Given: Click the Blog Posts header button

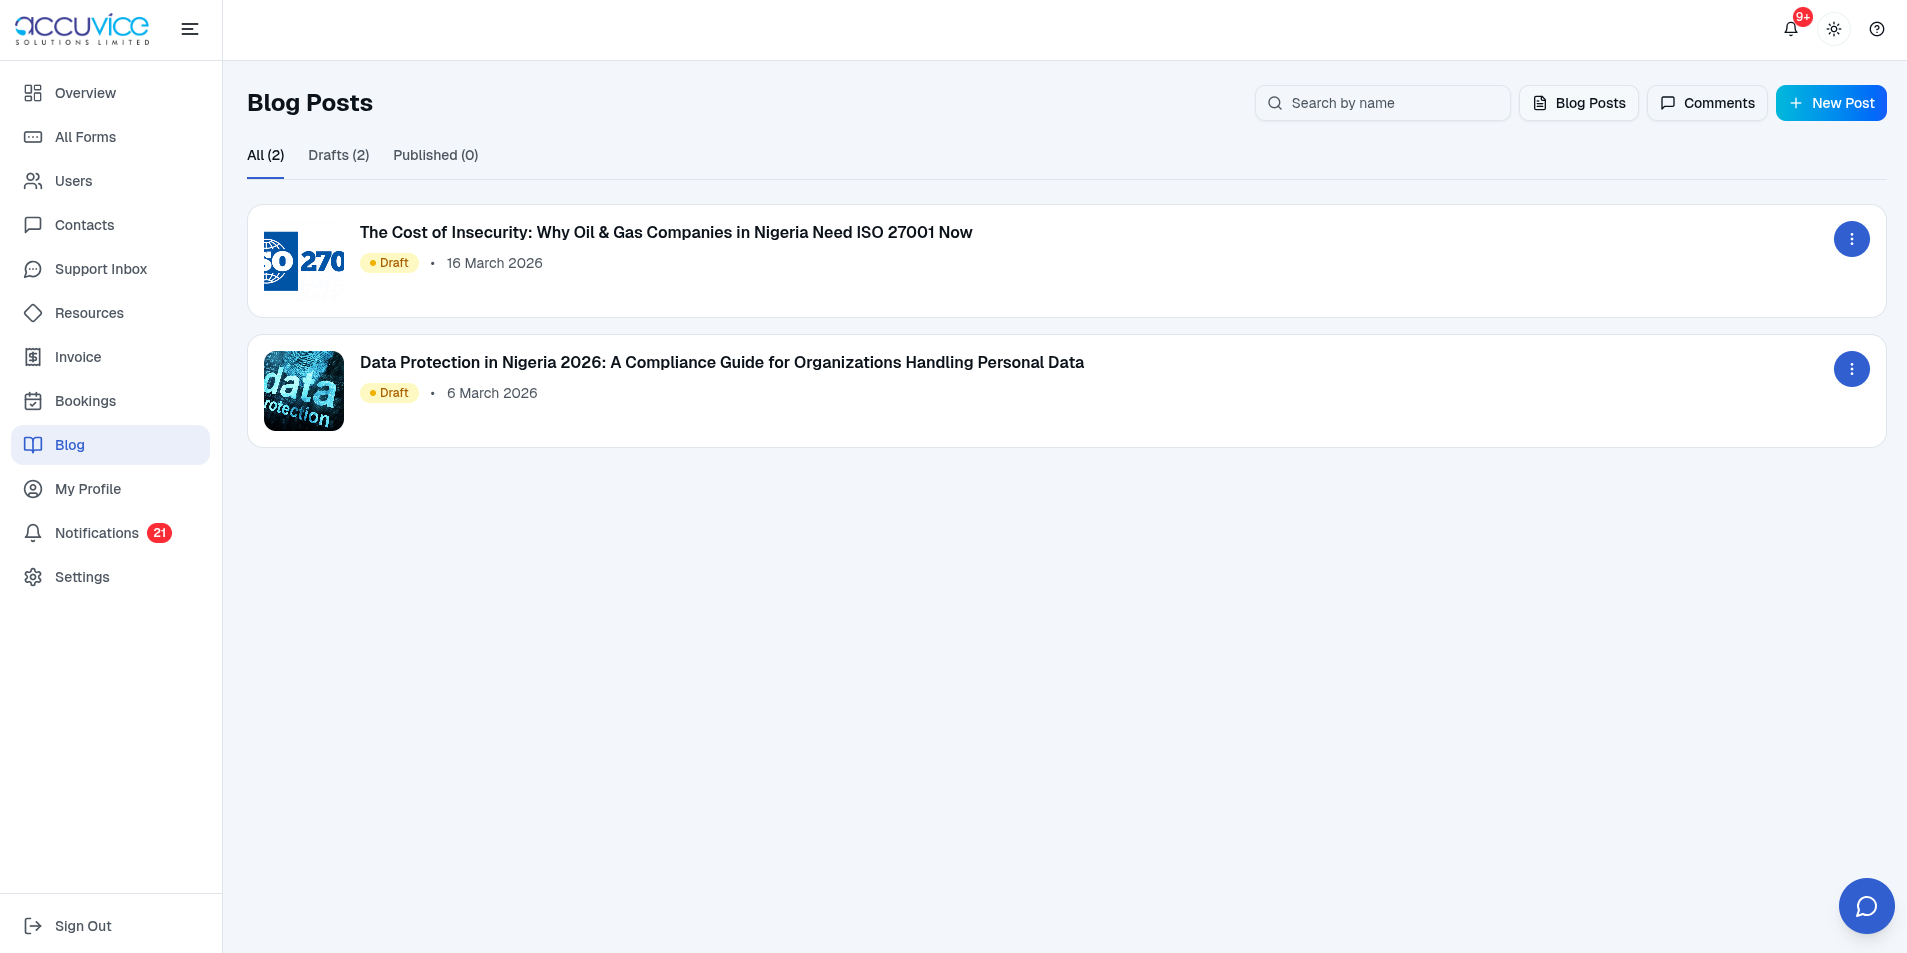Looking at the screenshot, I should pos(1578,103).
